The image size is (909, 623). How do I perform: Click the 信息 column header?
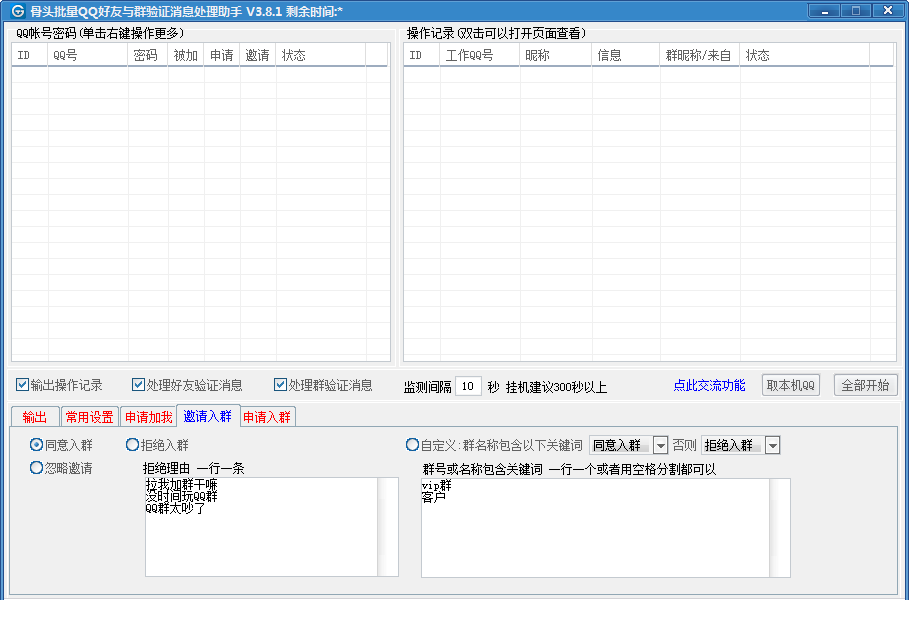click(626, 55)
